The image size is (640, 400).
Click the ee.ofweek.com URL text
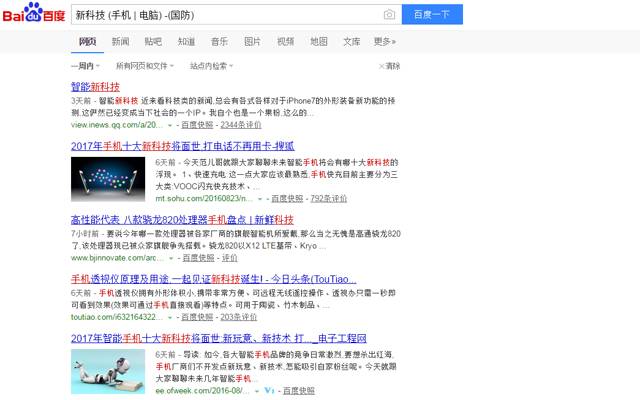202,391
